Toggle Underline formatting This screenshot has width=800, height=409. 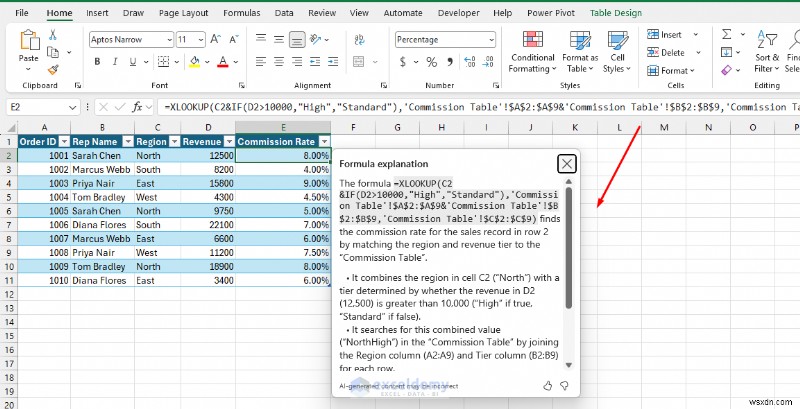tap(133, 62)
